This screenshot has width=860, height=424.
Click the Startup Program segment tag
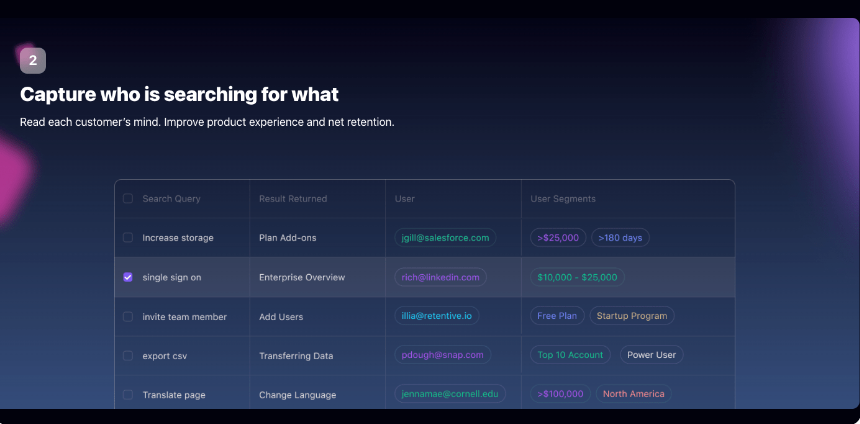click(x=632, y=316)
